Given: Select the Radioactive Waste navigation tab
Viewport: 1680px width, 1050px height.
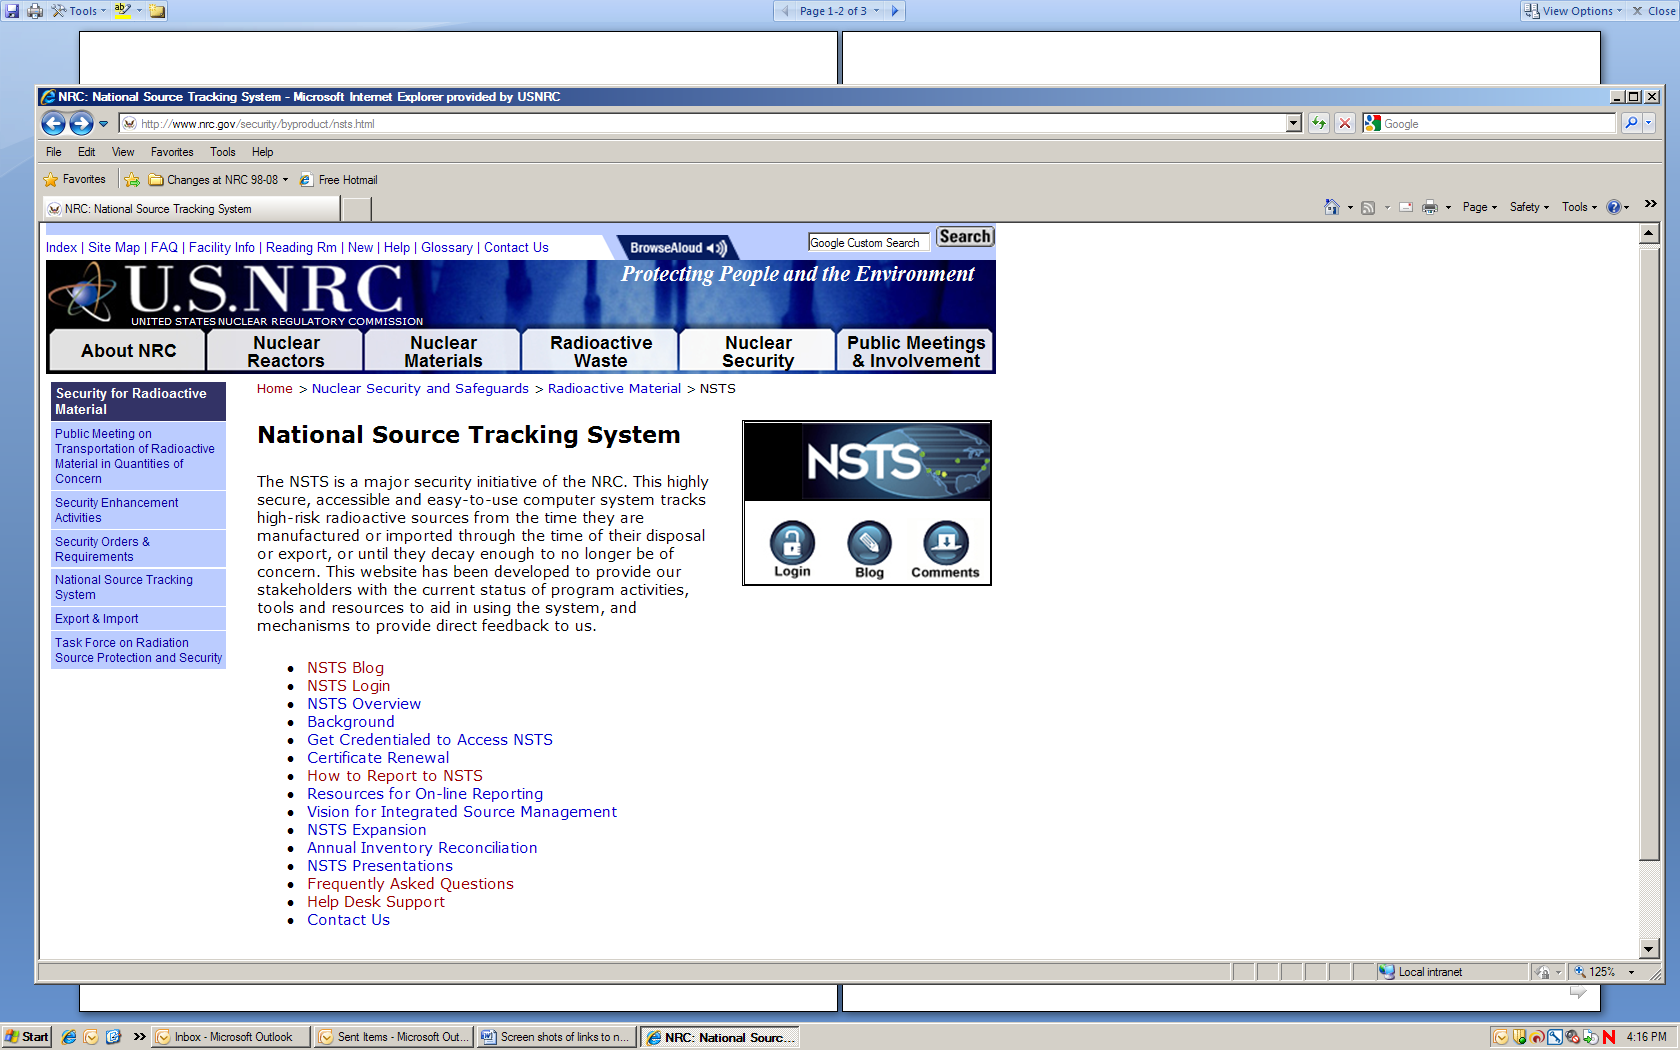Looking at the screenshot, I should [601, 351].
